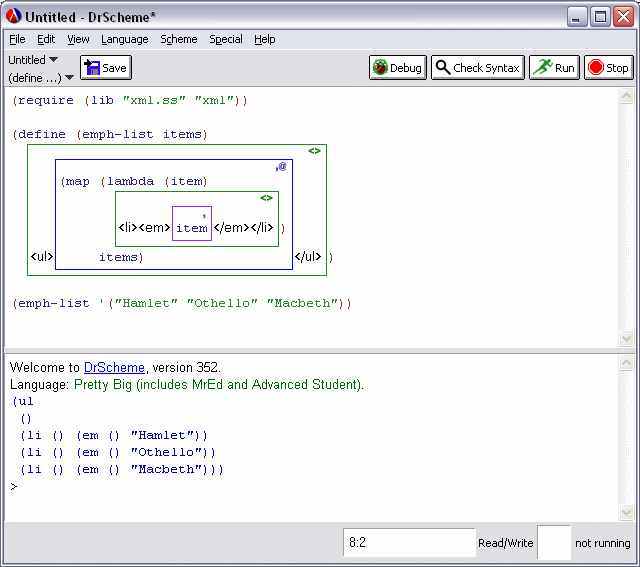Maximize the DrScheme window
The width and height of the screenshot is (640, 567).
coord(600,17)
